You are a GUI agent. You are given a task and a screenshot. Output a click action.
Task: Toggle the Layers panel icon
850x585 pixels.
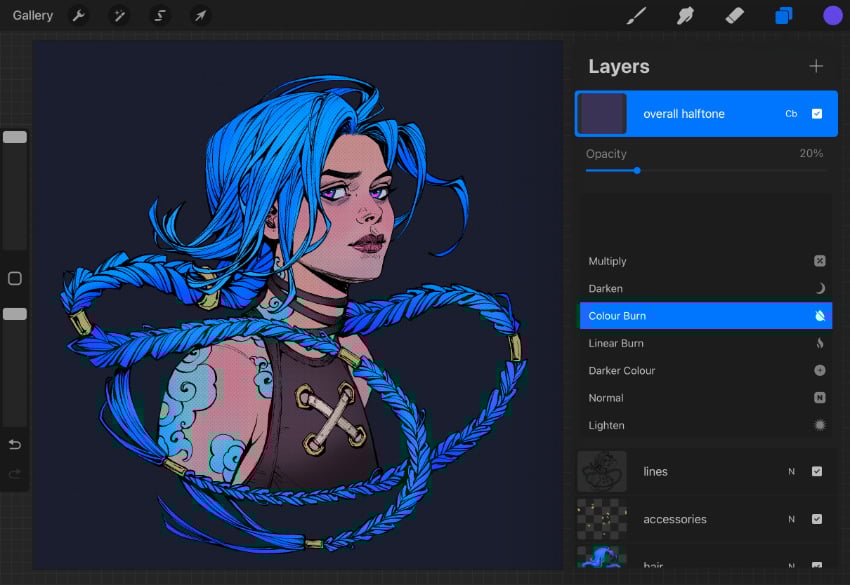[x=783, y=15]
